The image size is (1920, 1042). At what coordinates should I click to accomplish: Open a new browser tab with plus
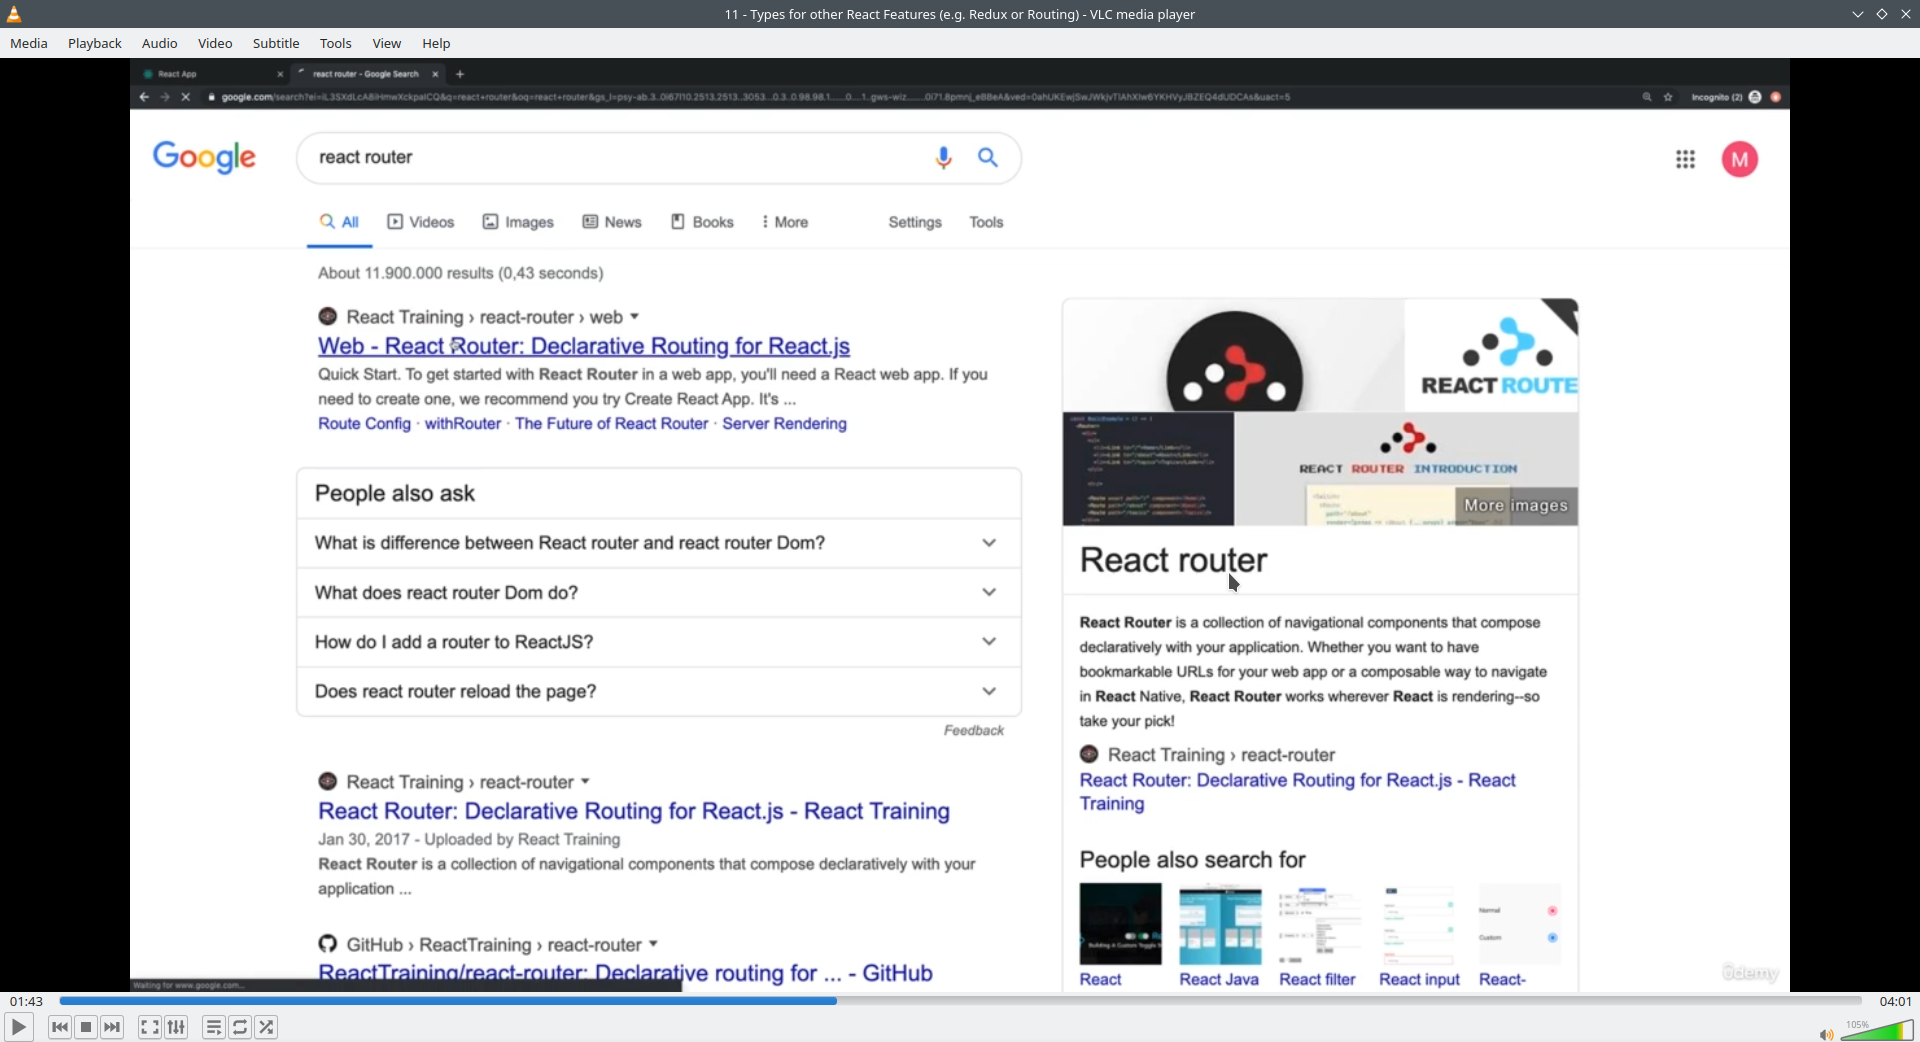[460, 74]
